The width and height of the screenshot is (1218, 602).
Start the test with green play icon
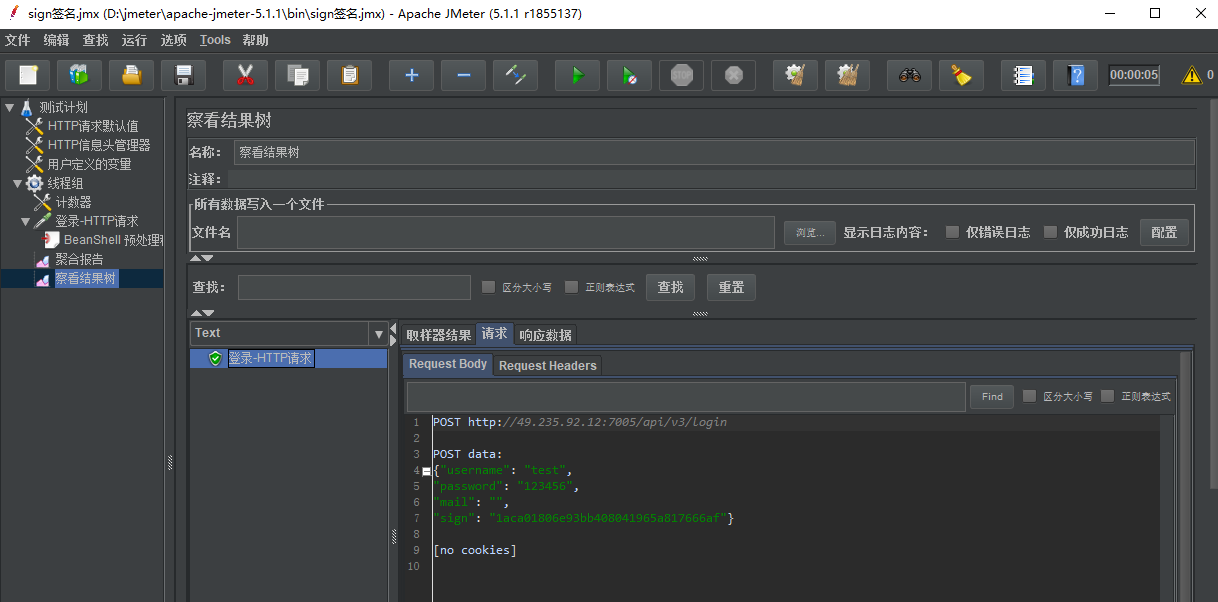[x=577, y=75]
